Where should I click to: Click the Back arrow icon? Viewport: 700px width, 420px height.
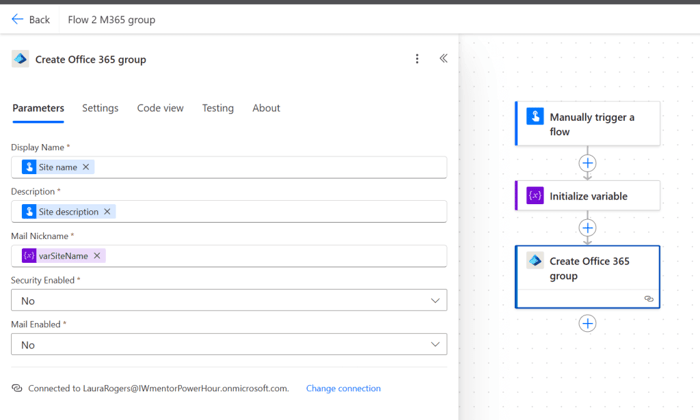click(x=17, y=19)
